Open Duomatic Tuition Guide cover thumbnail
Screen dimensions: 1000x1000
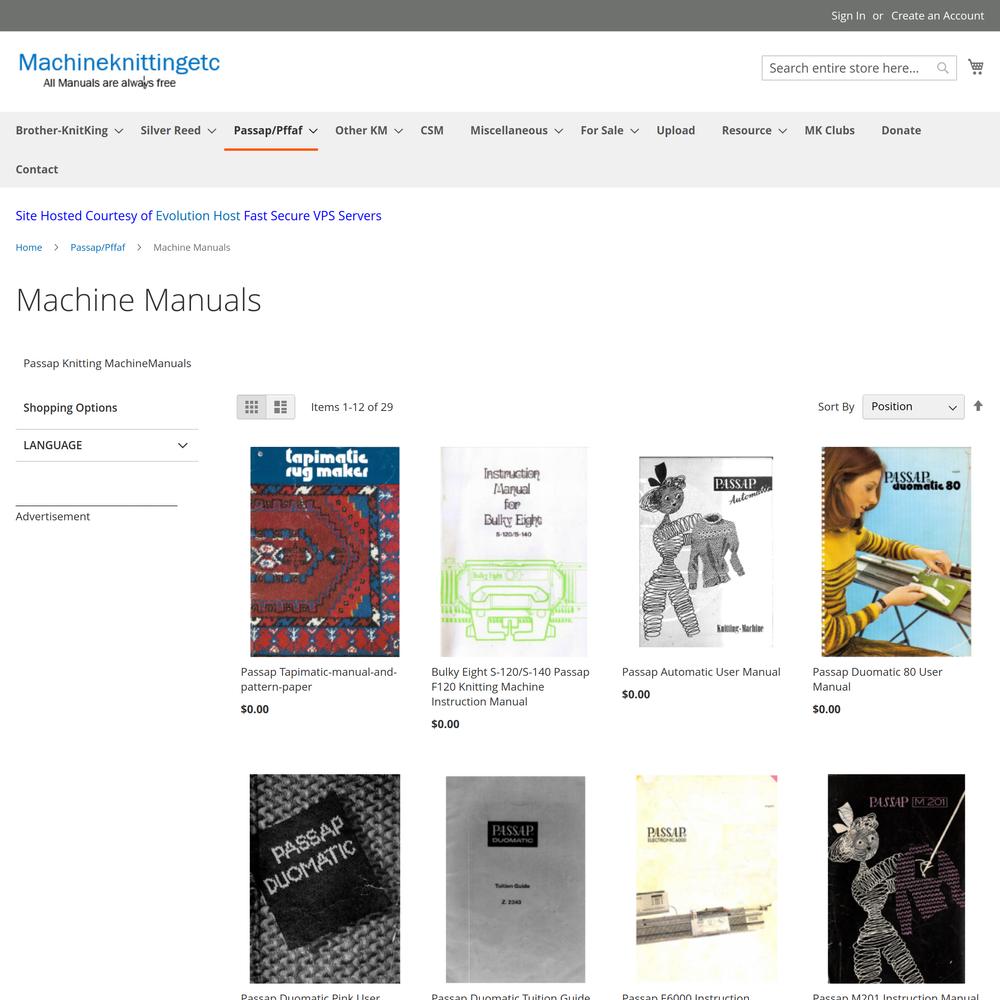[x=515, y=879]
